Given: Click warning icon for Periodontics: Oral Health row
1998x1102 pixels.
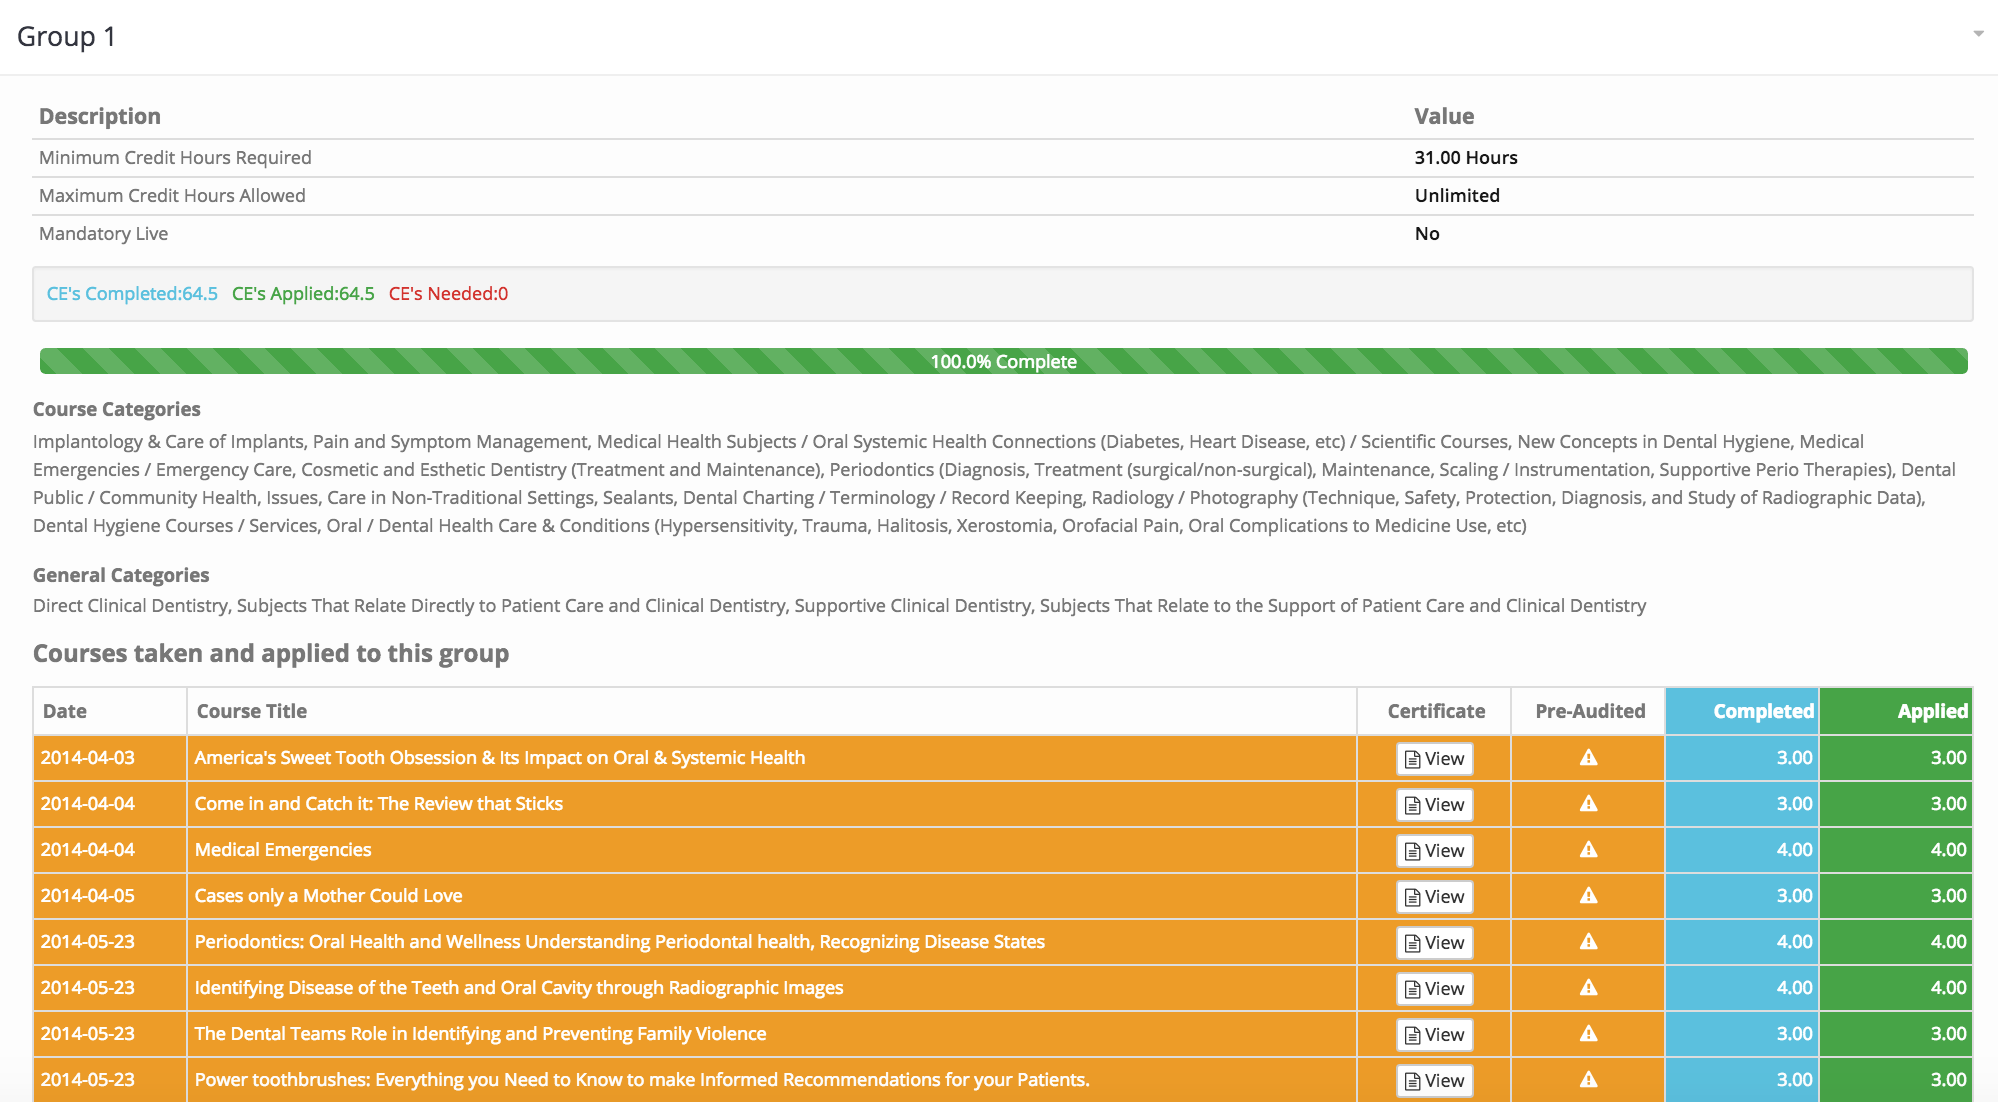Looking at the screenshot, I should click(x=1588, y=942).
